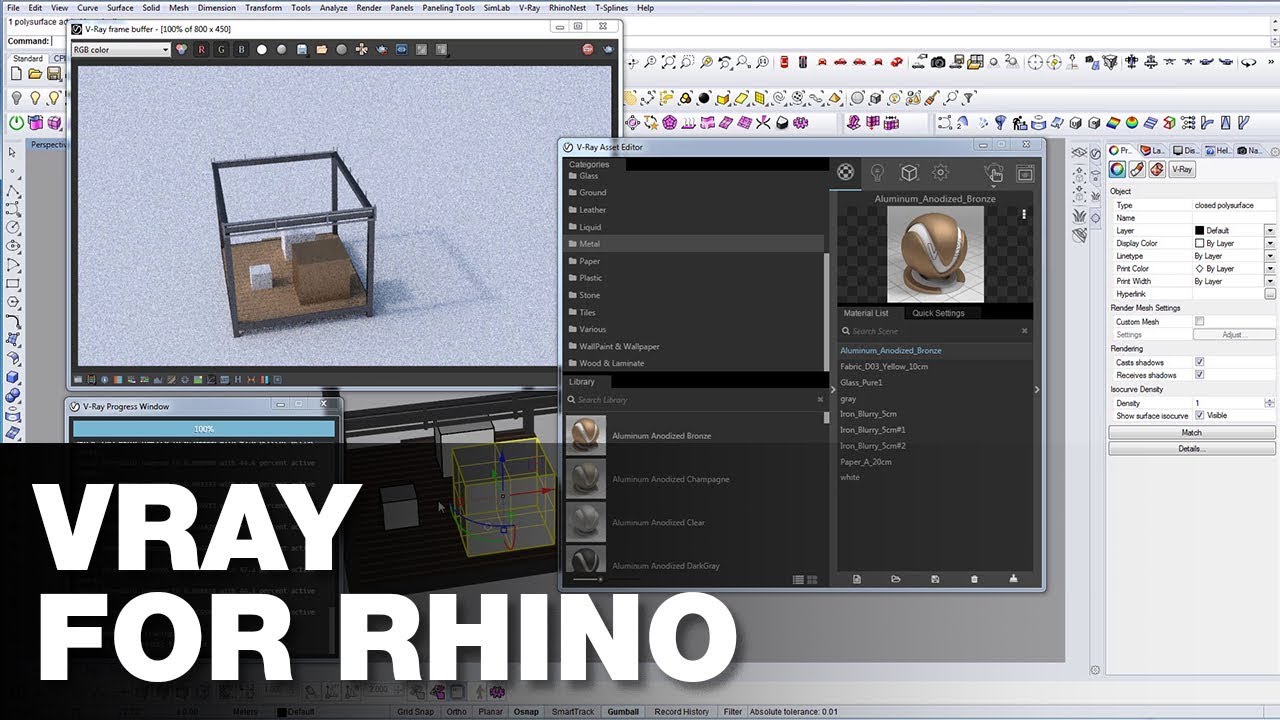Open the Settings gear in Asset Editor
This screenshot has width=1280, height=720.
pyautogui.click(x=940, y=172)
